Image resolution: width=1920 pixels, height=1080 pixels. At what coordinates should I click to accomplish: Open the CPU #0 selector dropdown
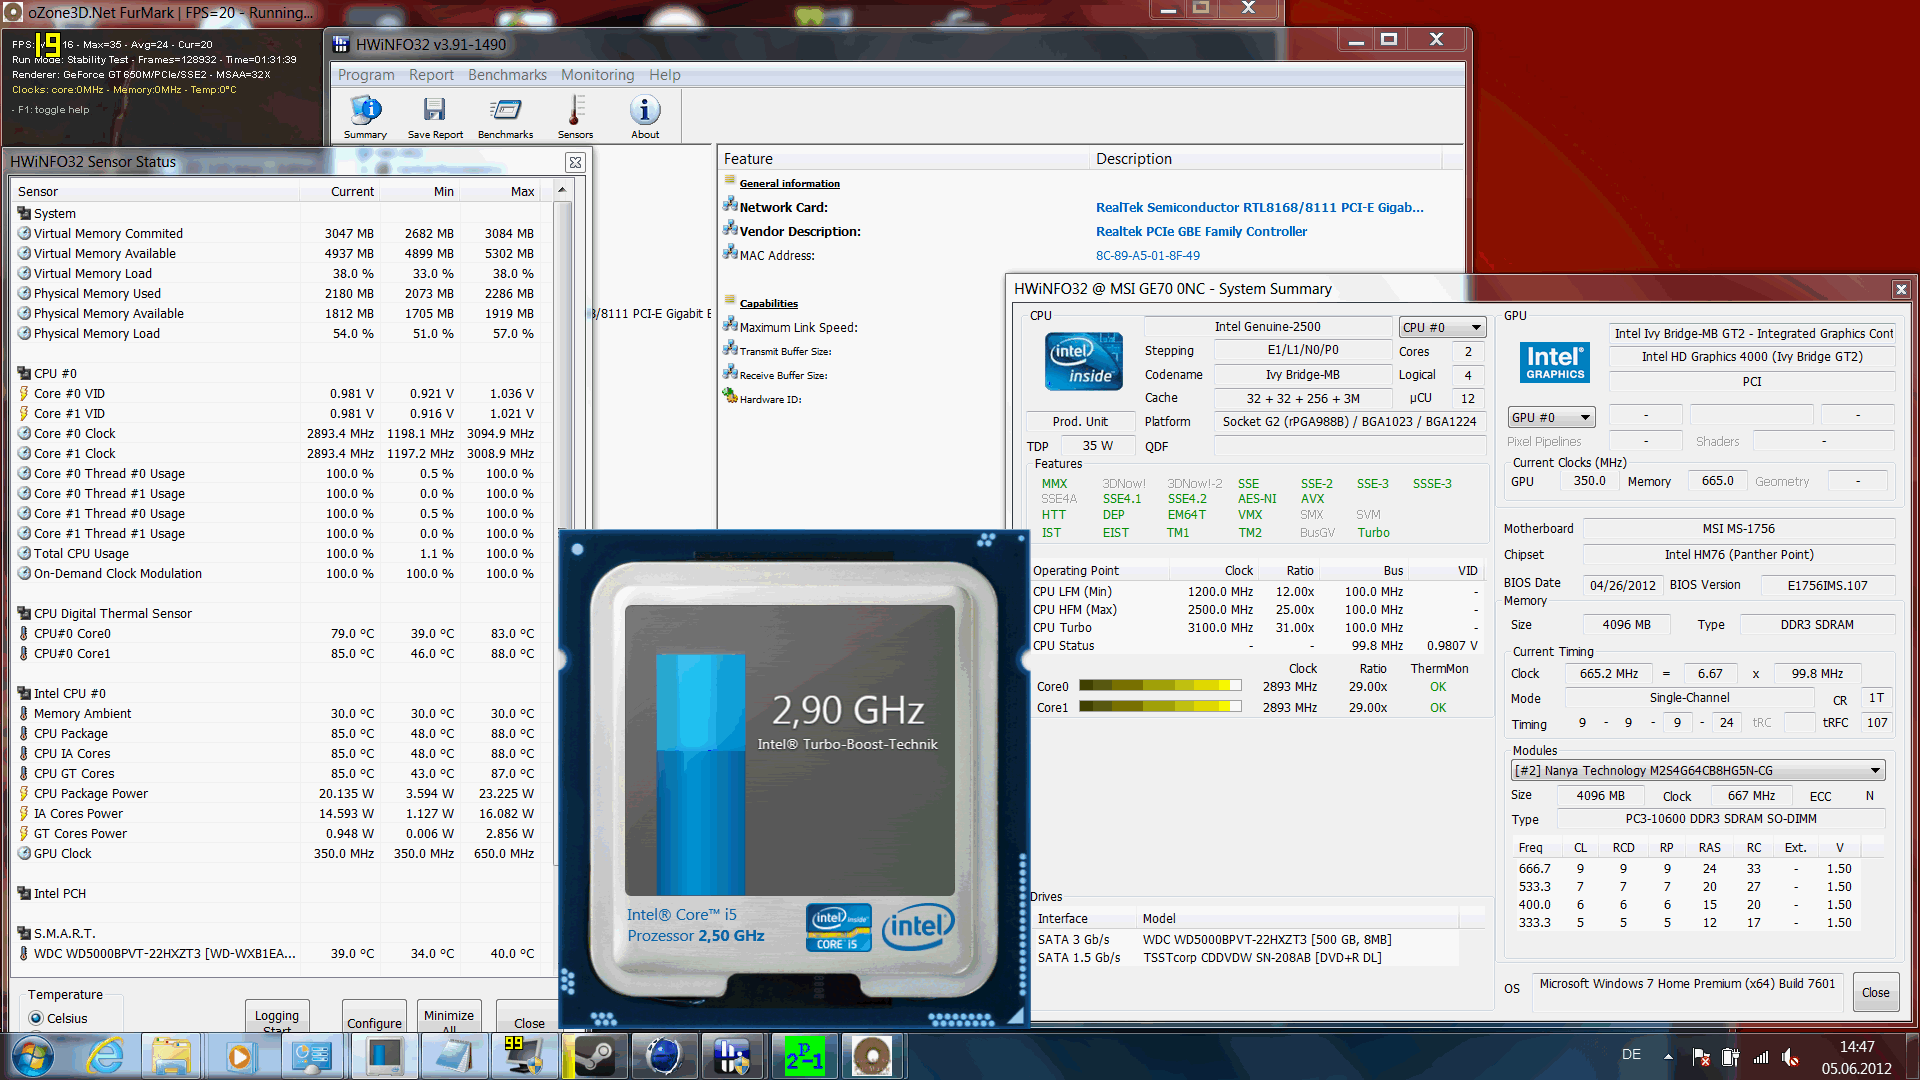coord(1441,327)
